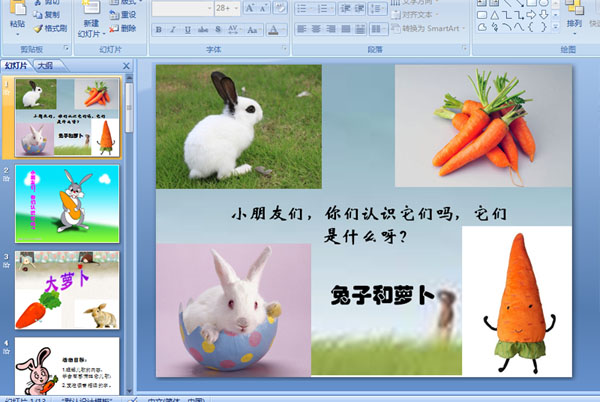600x402 pixels.
Task: Delete the slide using 删除 button
Action: (122, 29)
